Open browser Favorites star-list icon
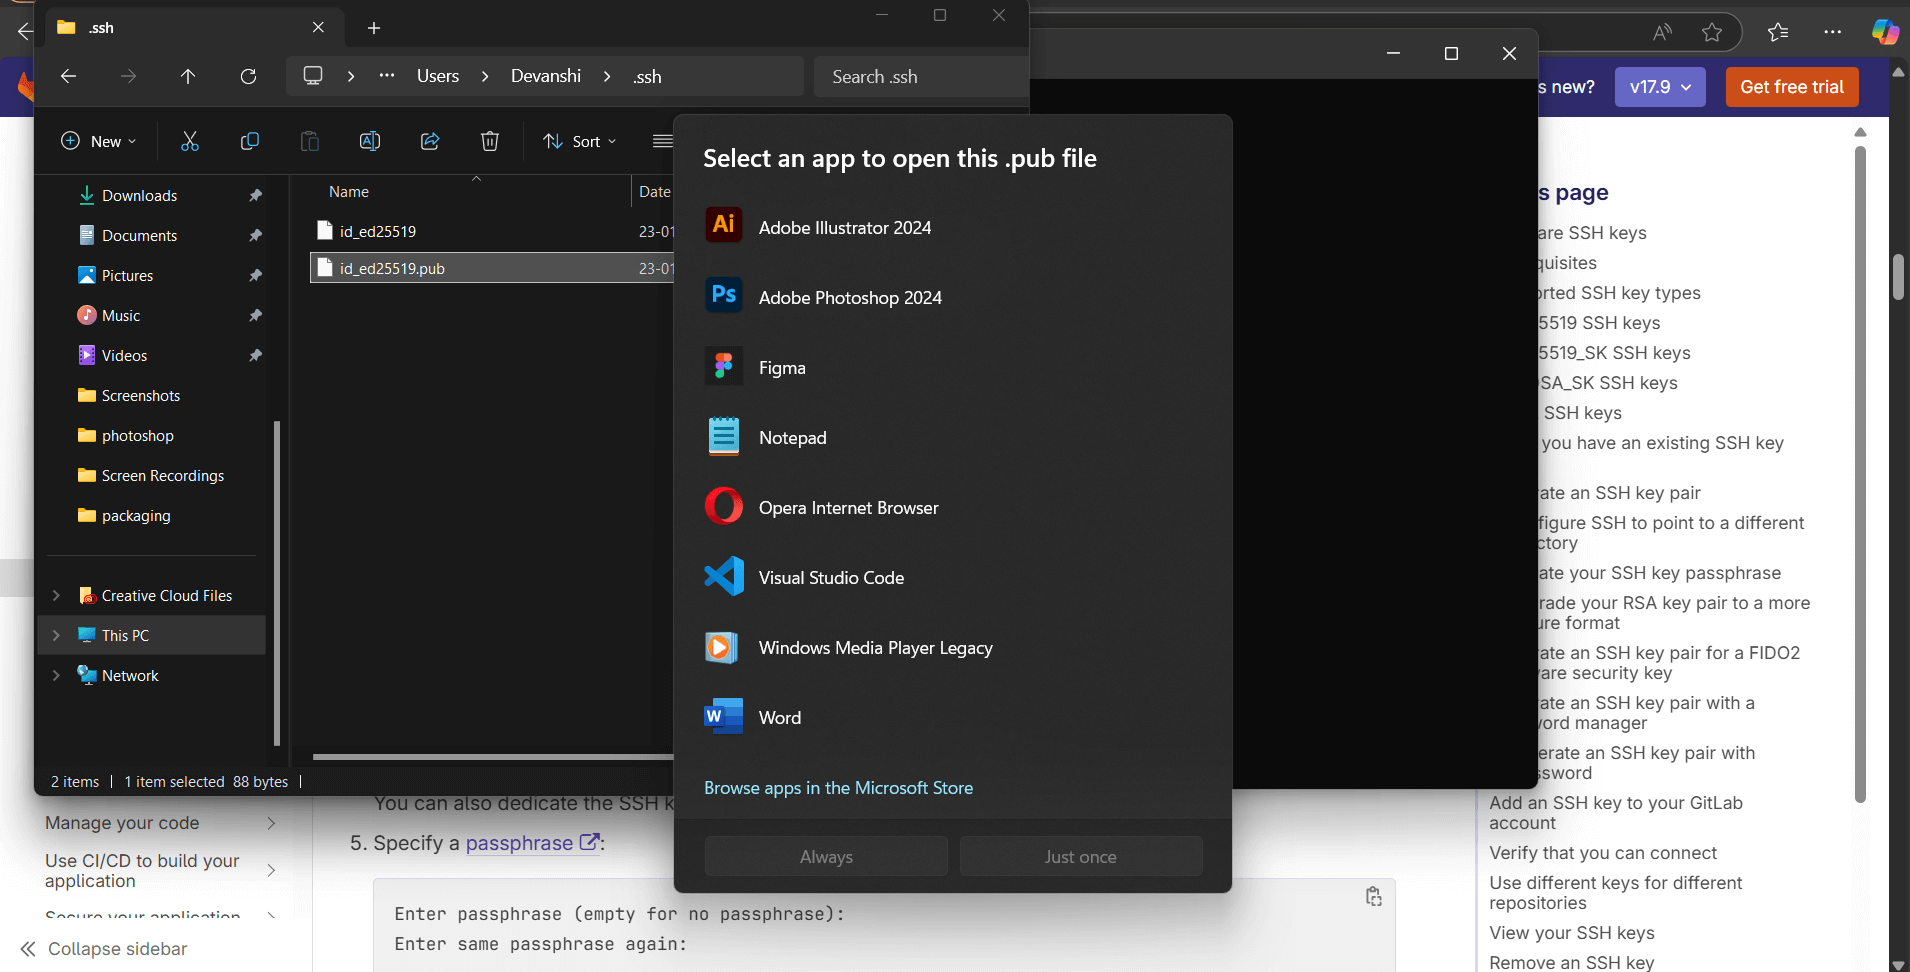Viewport: 1910px width, 972px height. (1778, 32)
